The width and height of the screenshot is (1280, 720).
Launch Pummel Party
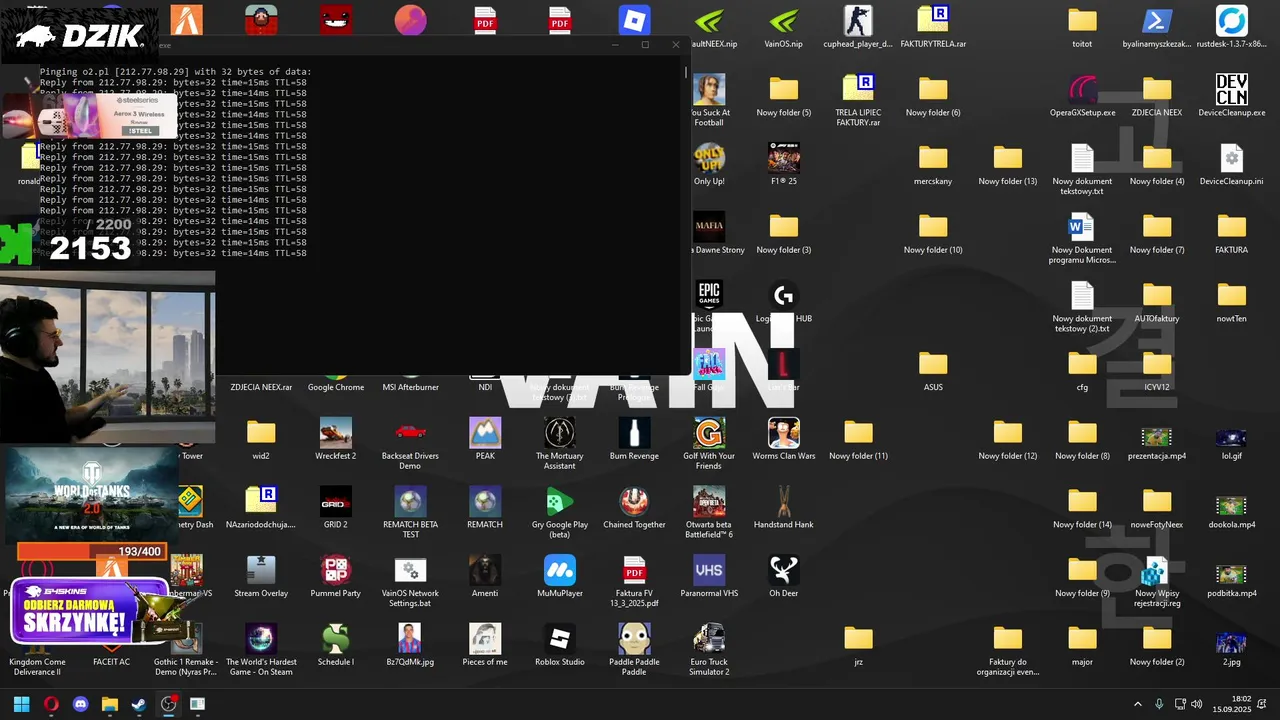point(336,577)
